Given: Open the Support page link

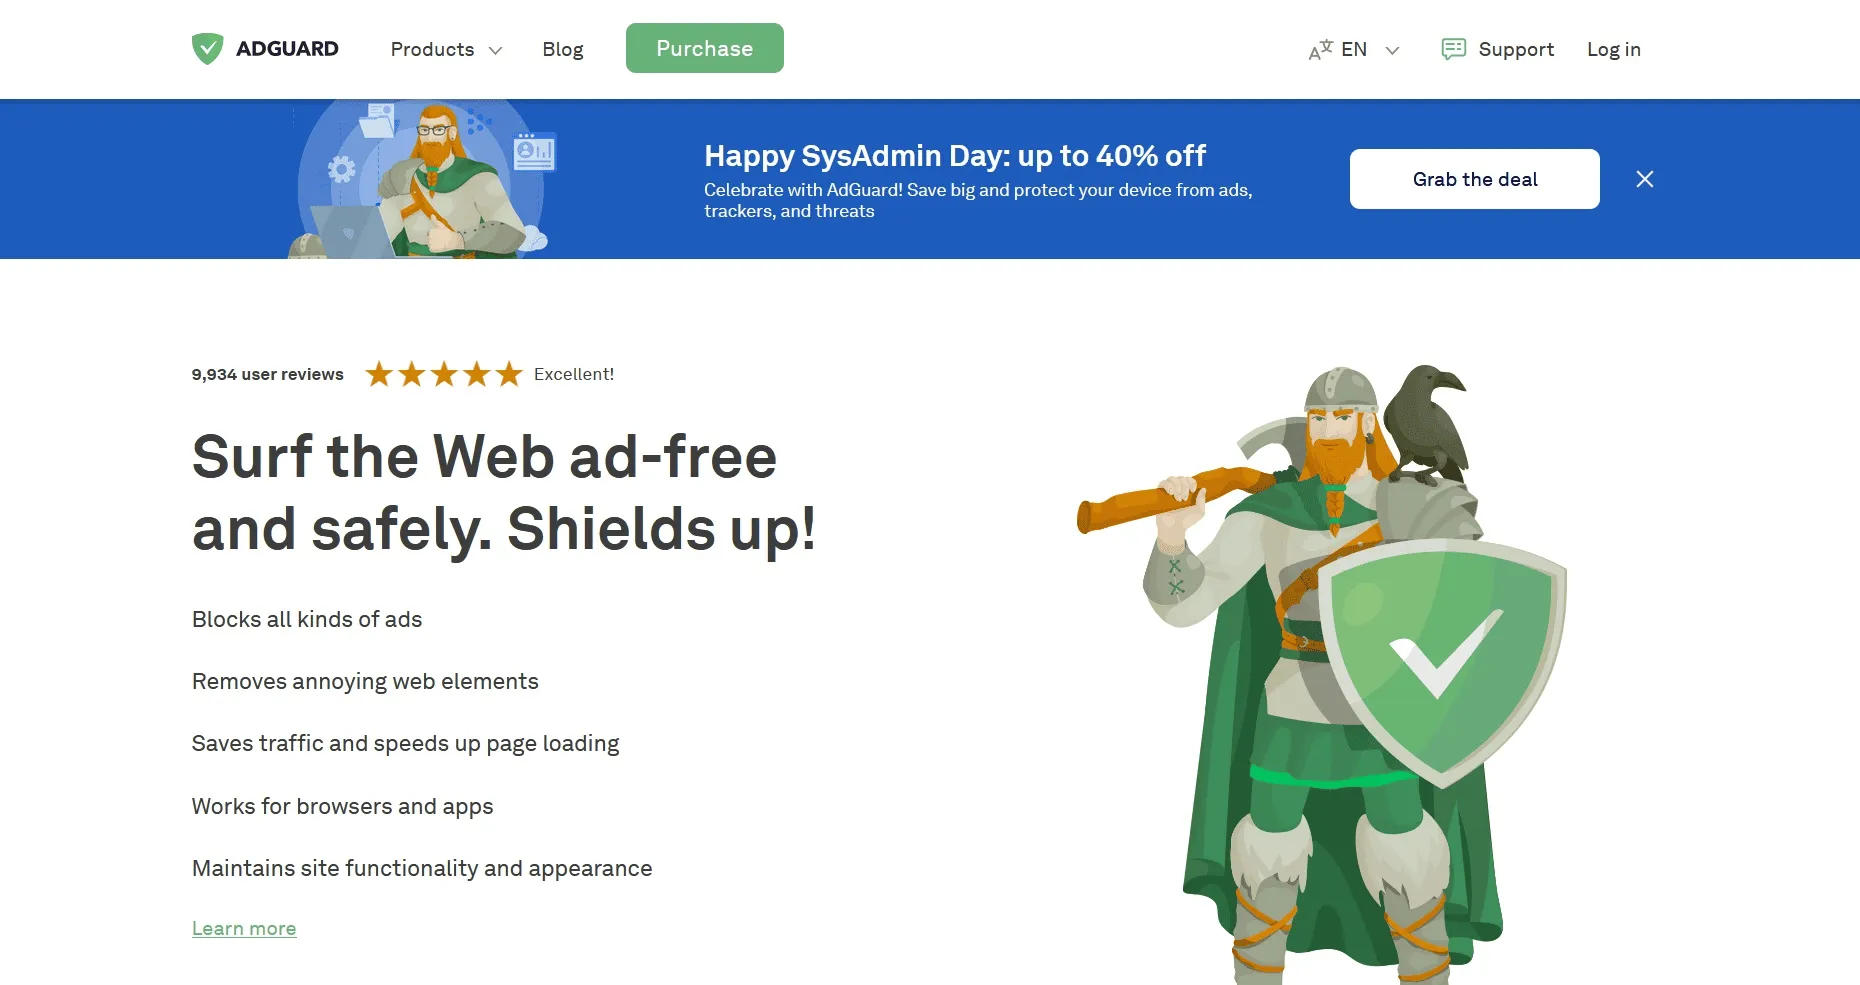Looking at the screenshot, I should (x=1516, y=49).
